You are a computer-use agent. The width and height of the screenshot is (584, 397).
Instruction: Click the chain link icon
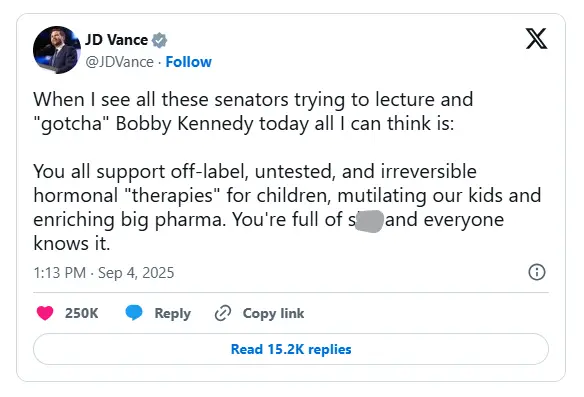223,313
